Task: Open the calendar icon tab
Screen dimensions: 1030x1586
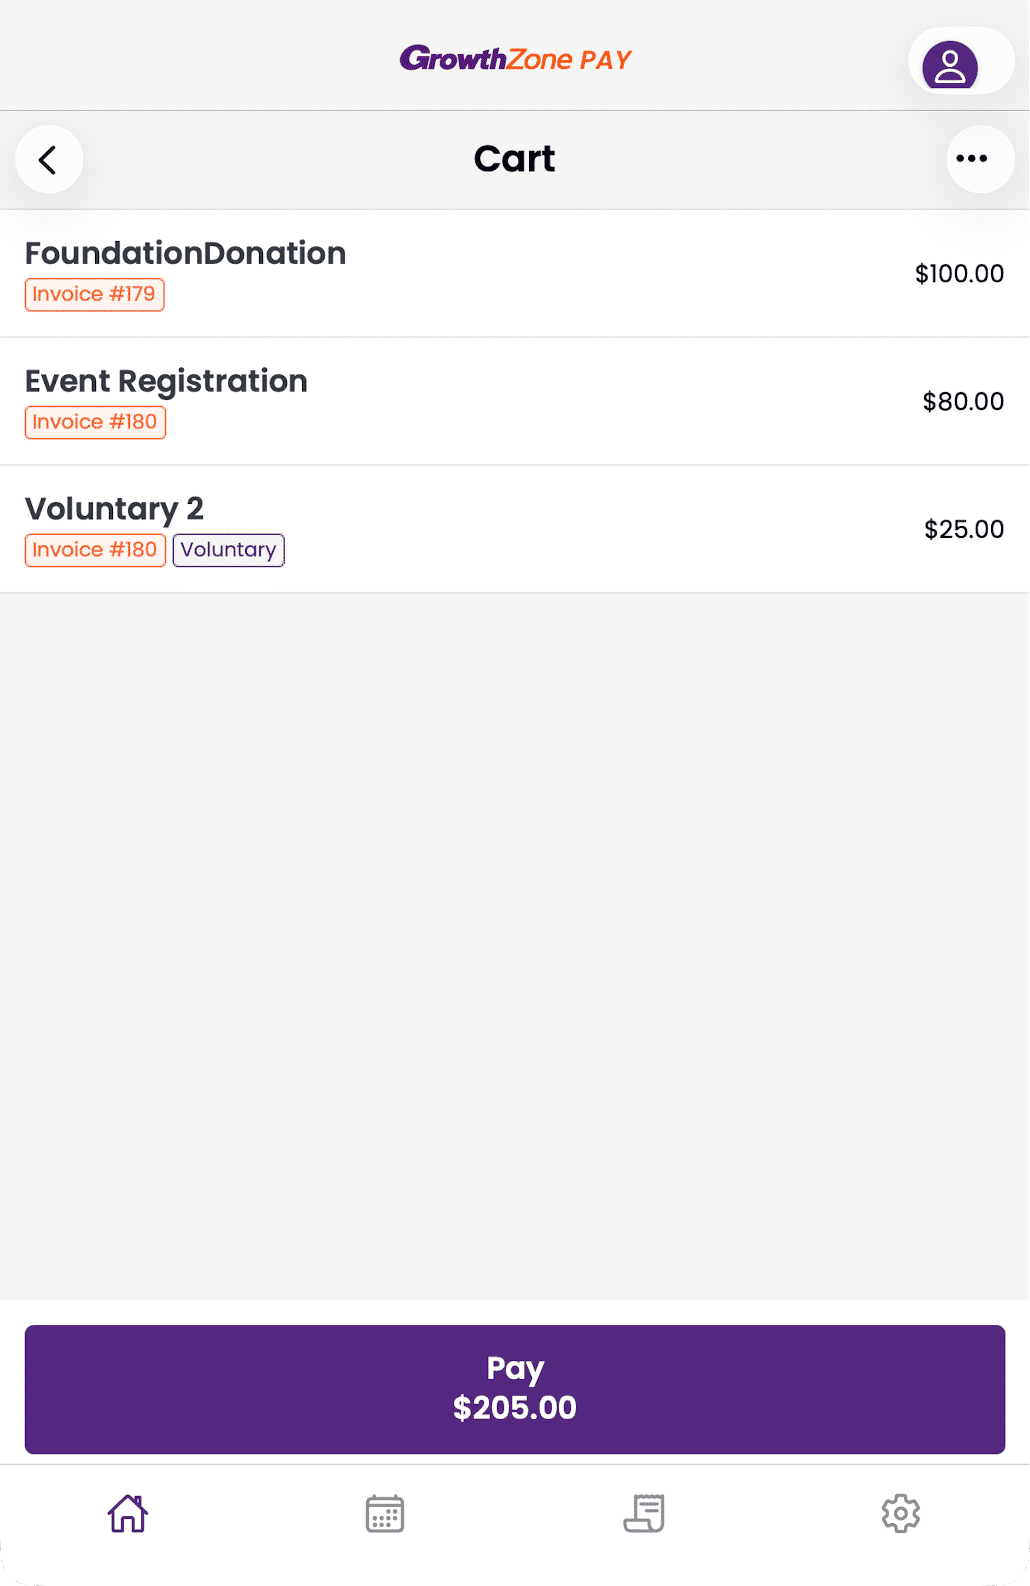Action: (385, 1513)
